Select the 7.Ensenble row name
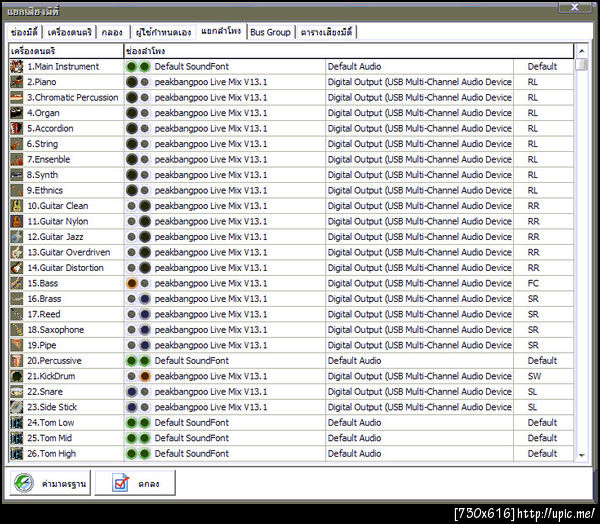 49,160
